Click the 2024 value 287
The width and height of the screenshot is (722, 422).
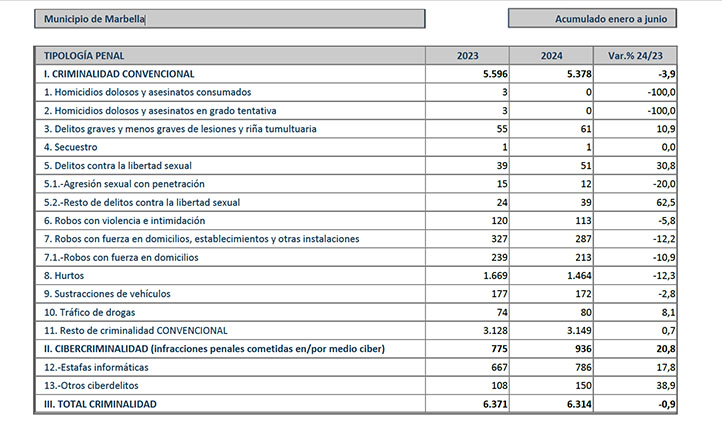point(583,239)
